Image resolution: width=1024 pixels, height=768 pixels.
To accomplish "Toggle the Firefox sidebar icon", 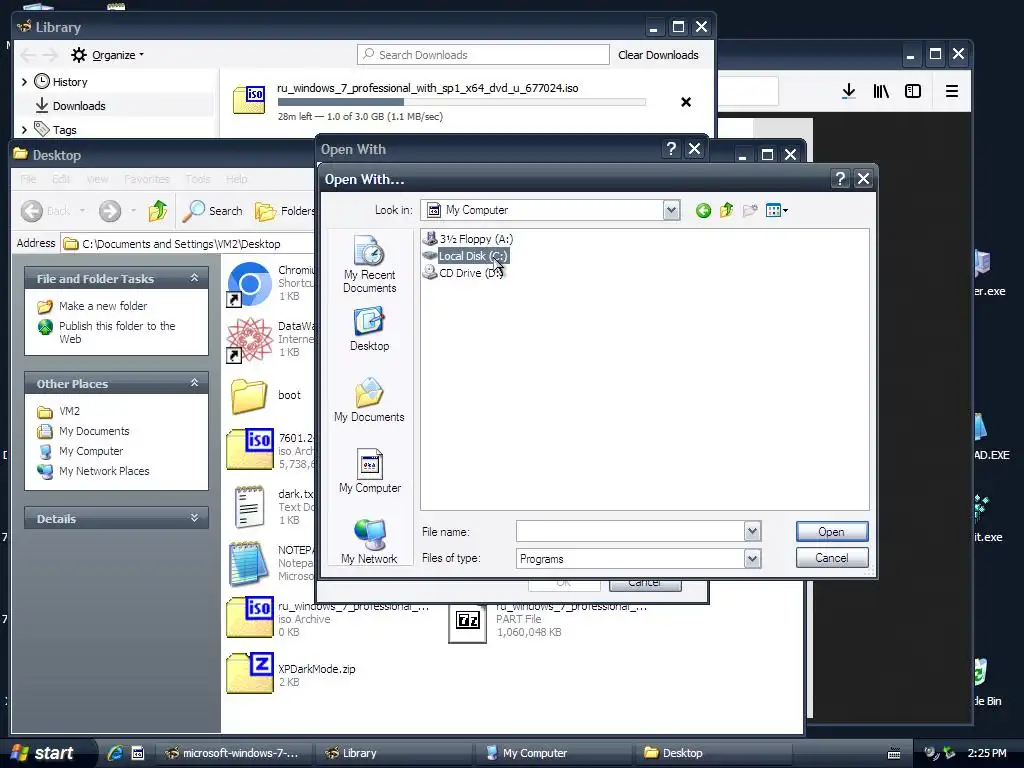I will point(913,91).
